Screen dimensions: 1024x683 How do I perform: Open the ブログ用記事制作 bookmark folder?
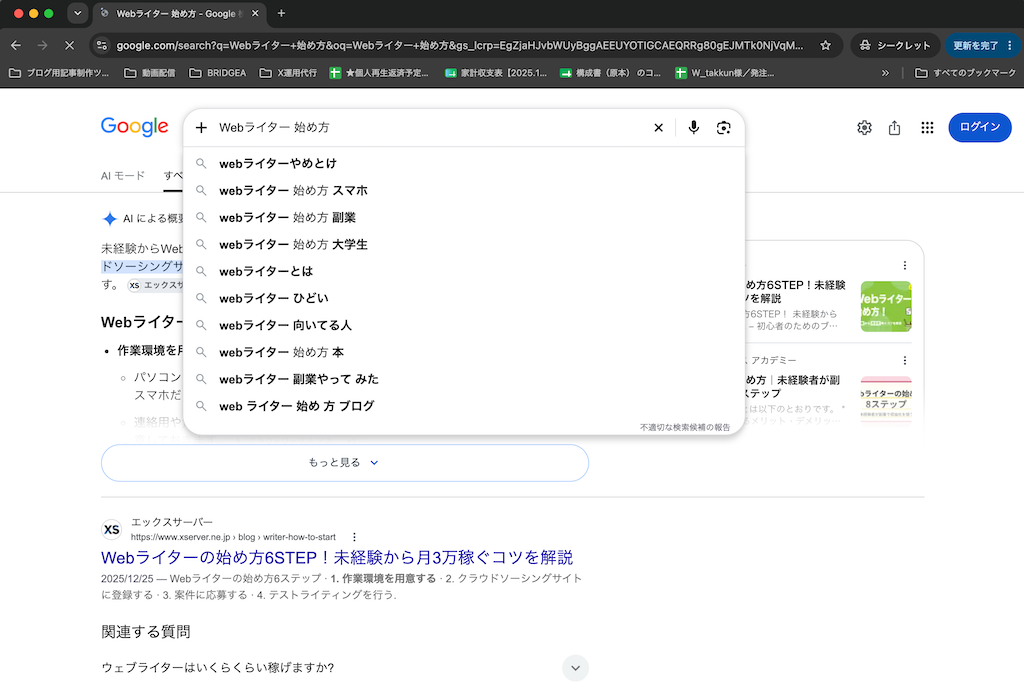point(59,72)
